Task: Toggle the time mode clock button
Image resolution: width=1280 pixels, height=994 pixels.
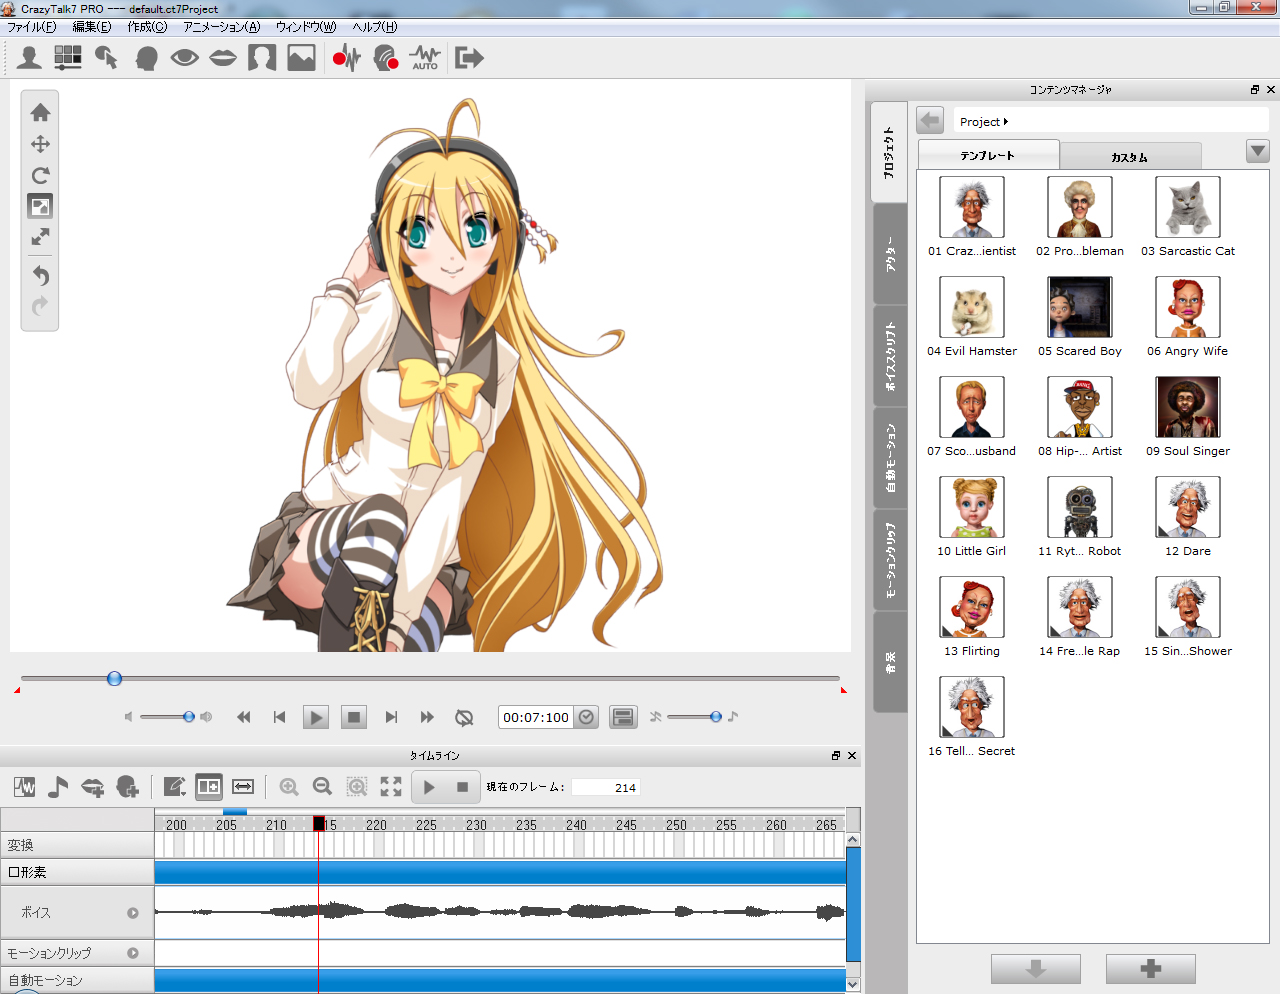Action: [586, 717]
